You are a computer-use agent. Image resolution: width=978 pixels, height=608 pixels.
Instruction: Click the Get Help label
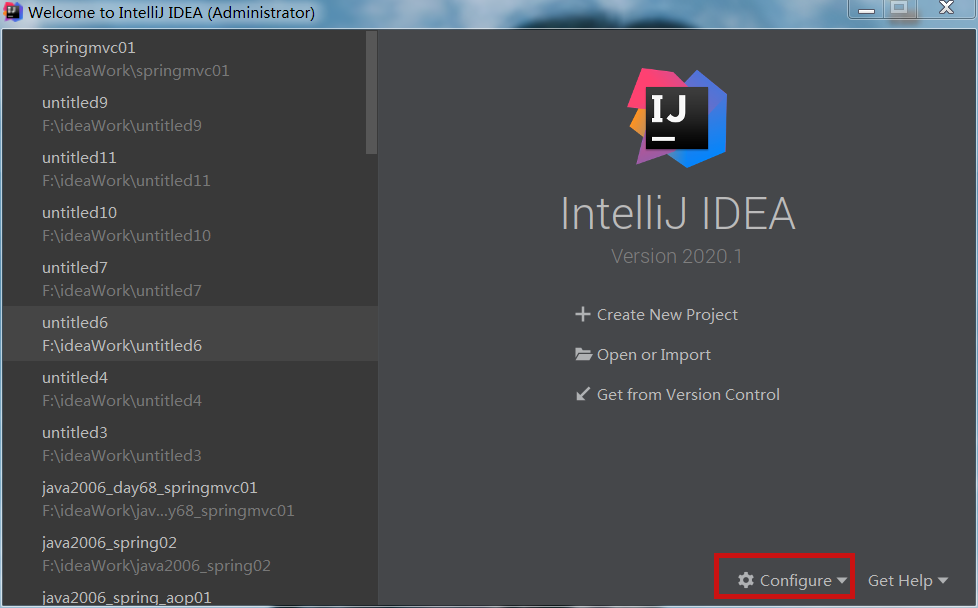coord(900,581)
